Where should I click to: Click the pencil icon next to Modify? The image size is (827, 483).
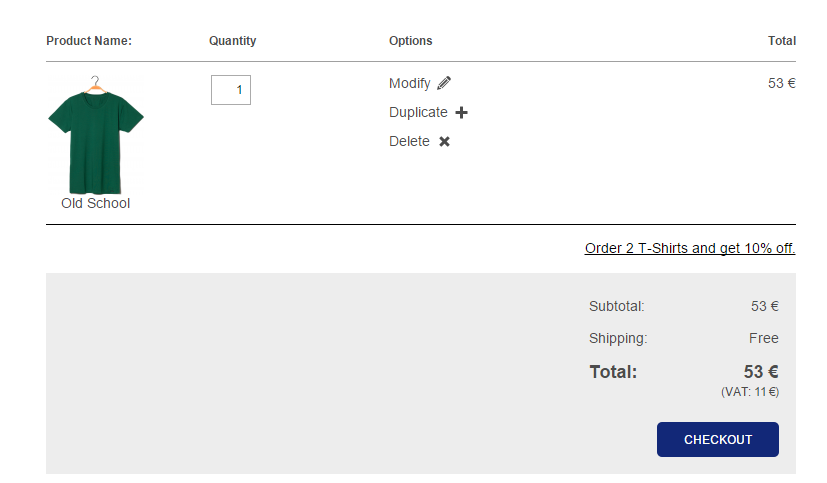point(444,83)
